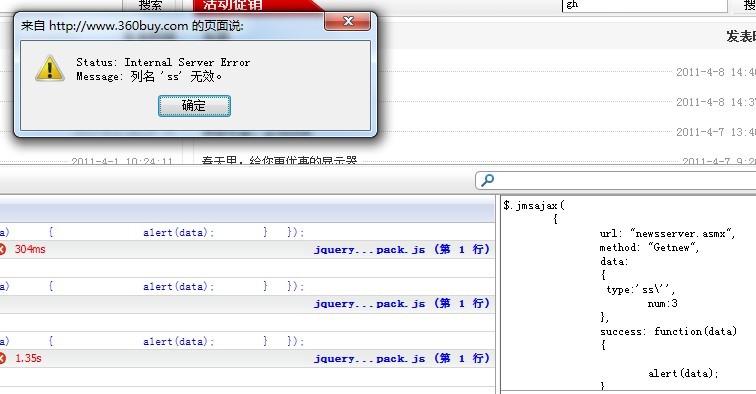Image resolution: width=756 pixels, height=394 pixels.
Task: Click the 'num:3' code line
Action: click(x=662, y=303)
